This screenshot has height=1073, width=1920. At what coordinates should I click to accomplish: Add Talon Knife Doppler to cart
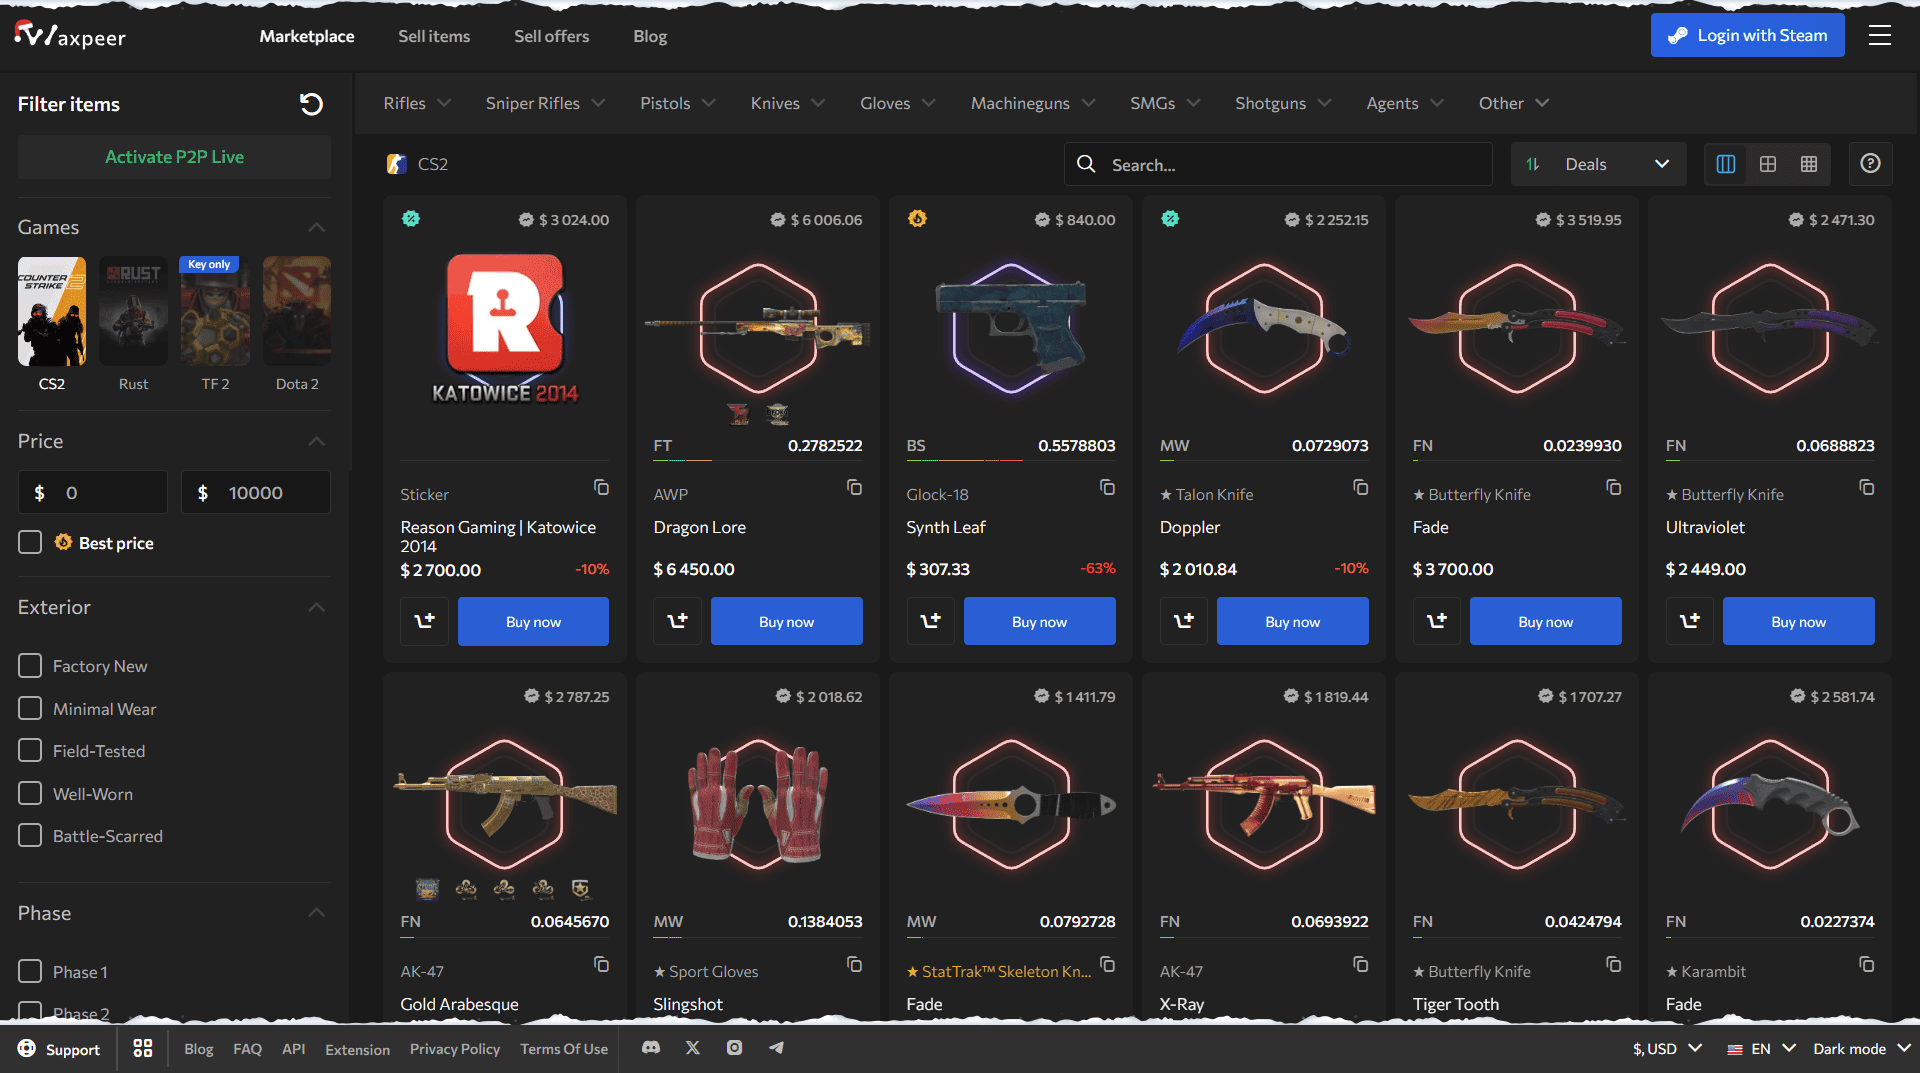pos(1184,621)
